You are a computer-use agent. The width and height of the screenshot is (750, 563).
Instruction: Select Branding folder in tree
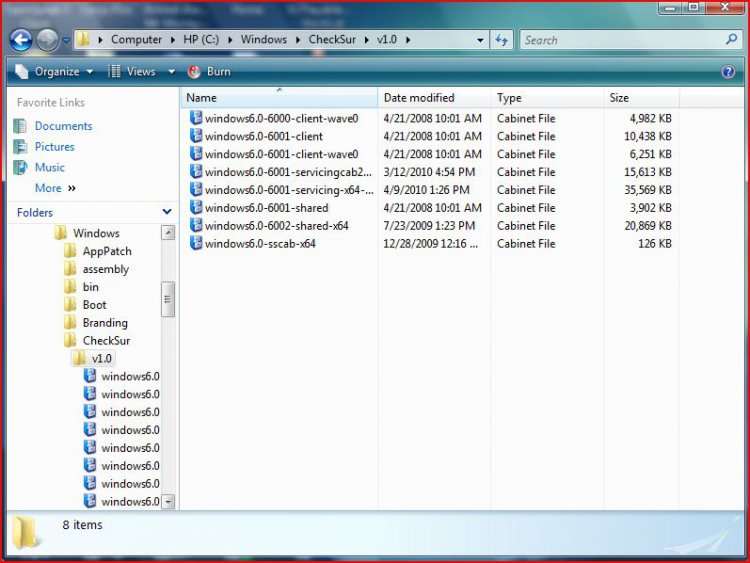(x=105, y=323)
